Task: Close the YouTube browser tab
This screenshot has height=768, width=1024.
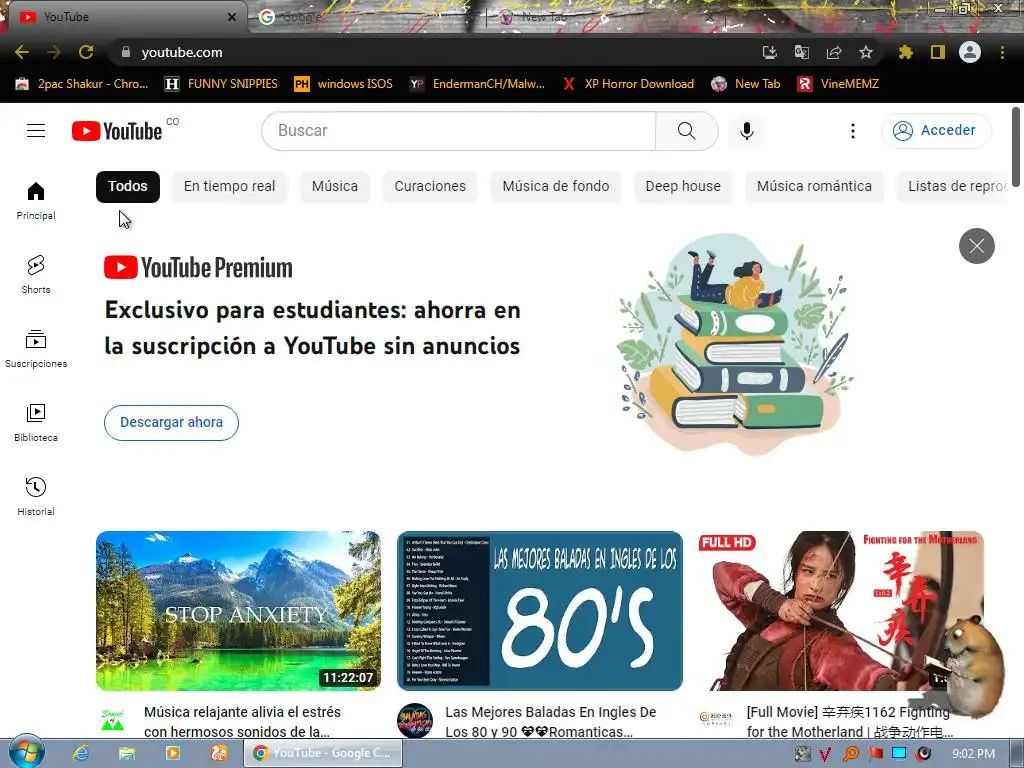Action: 232,17
